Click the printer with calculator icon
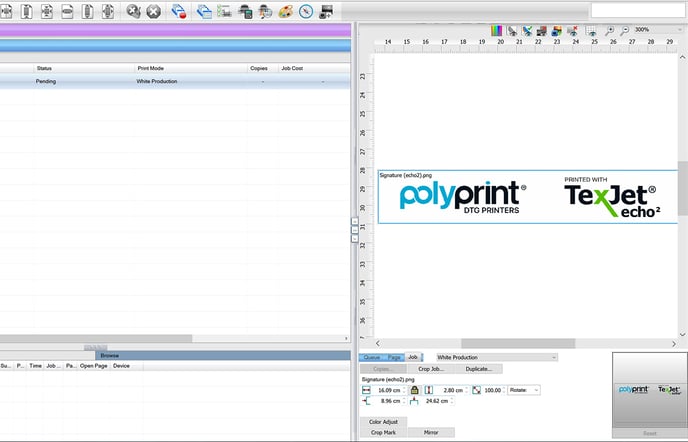 (245, 11)
